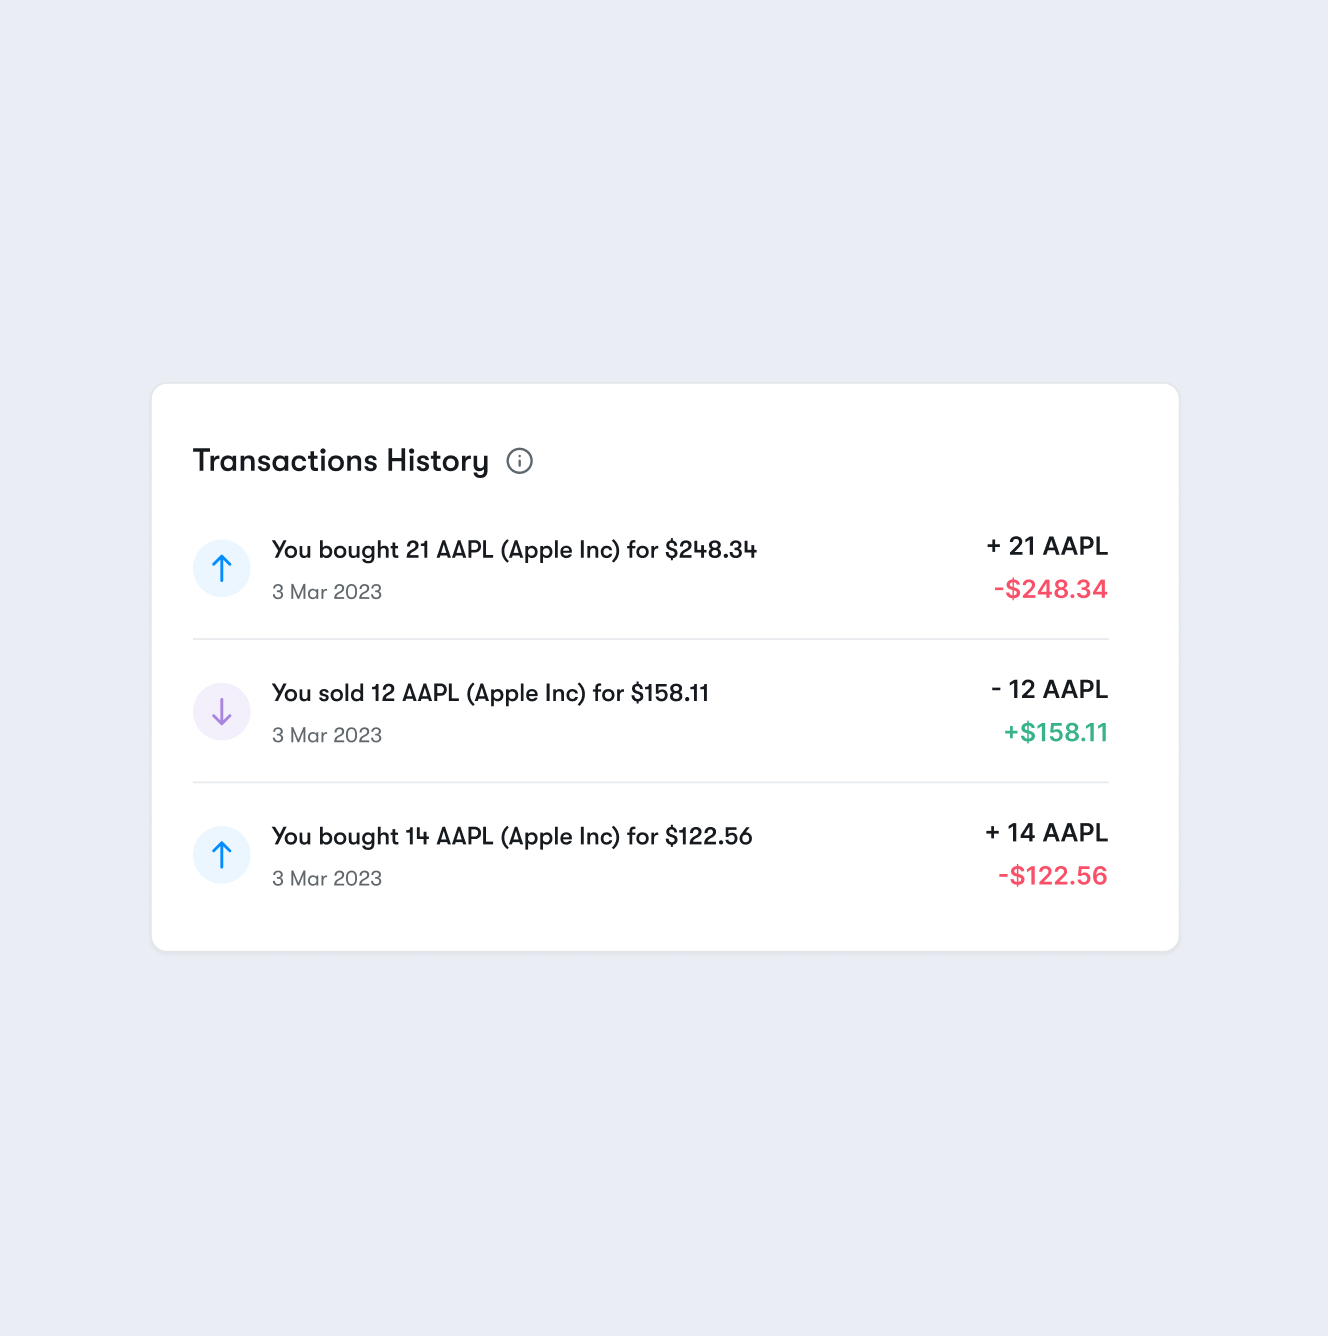
Task: Click the red -$122.56 amount
Action: click(1052, 876)
